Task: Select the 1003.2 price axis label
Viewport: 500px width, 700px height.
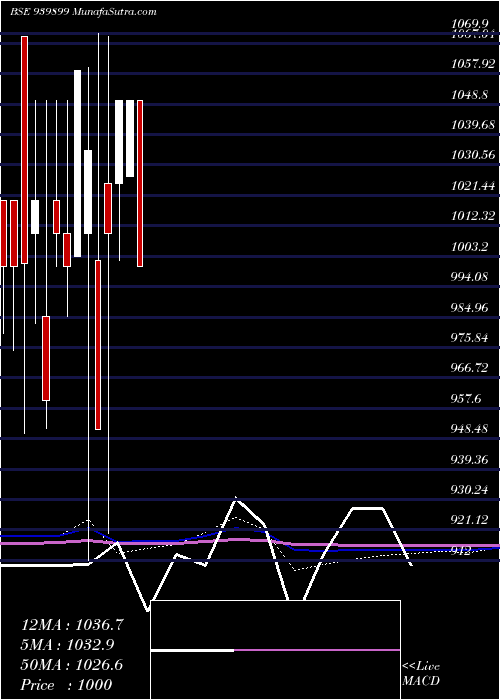Action: (x=469, y=247)
